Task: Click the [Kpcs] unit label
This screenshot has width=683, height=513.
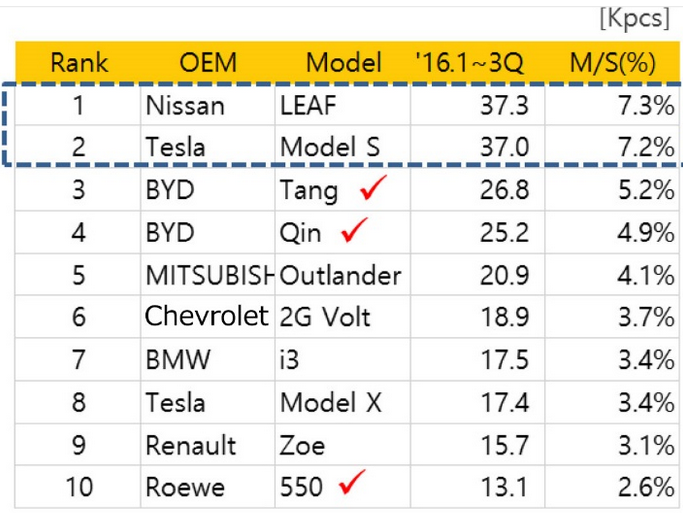Action: click(x=634, y=19)
